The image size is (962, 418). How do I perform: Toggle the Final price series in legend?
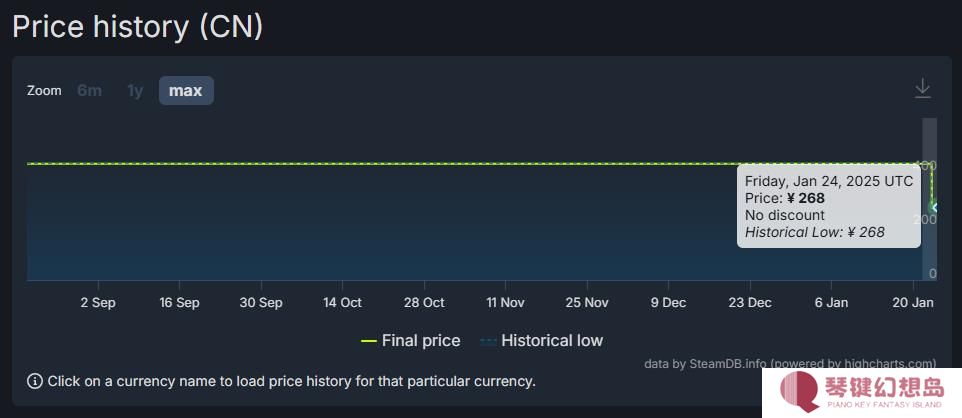tap(410, 341)
